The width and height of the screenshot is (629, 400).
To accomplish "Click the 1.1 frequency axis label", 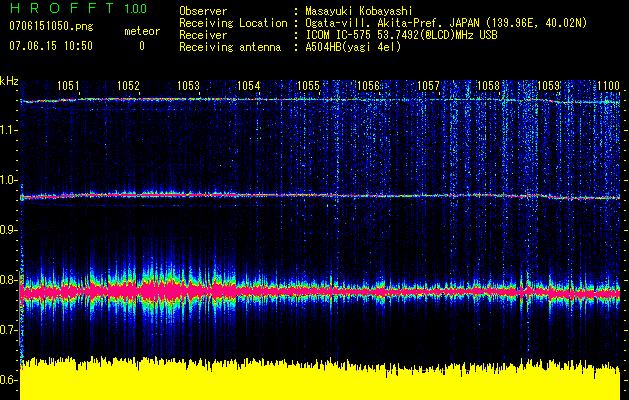I will click(x=9, y=130).
